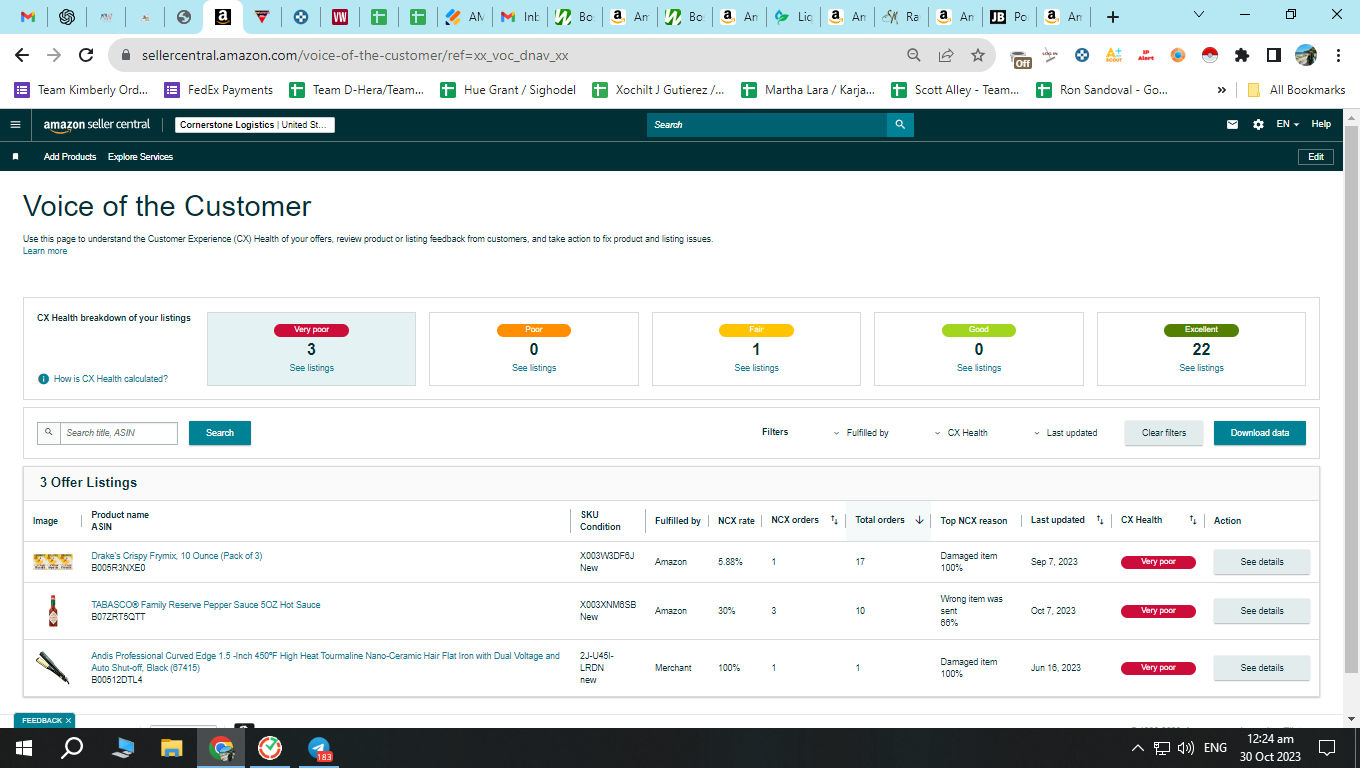
Task: Expand the CX Health filter dropdown
Action: [961, 433]
